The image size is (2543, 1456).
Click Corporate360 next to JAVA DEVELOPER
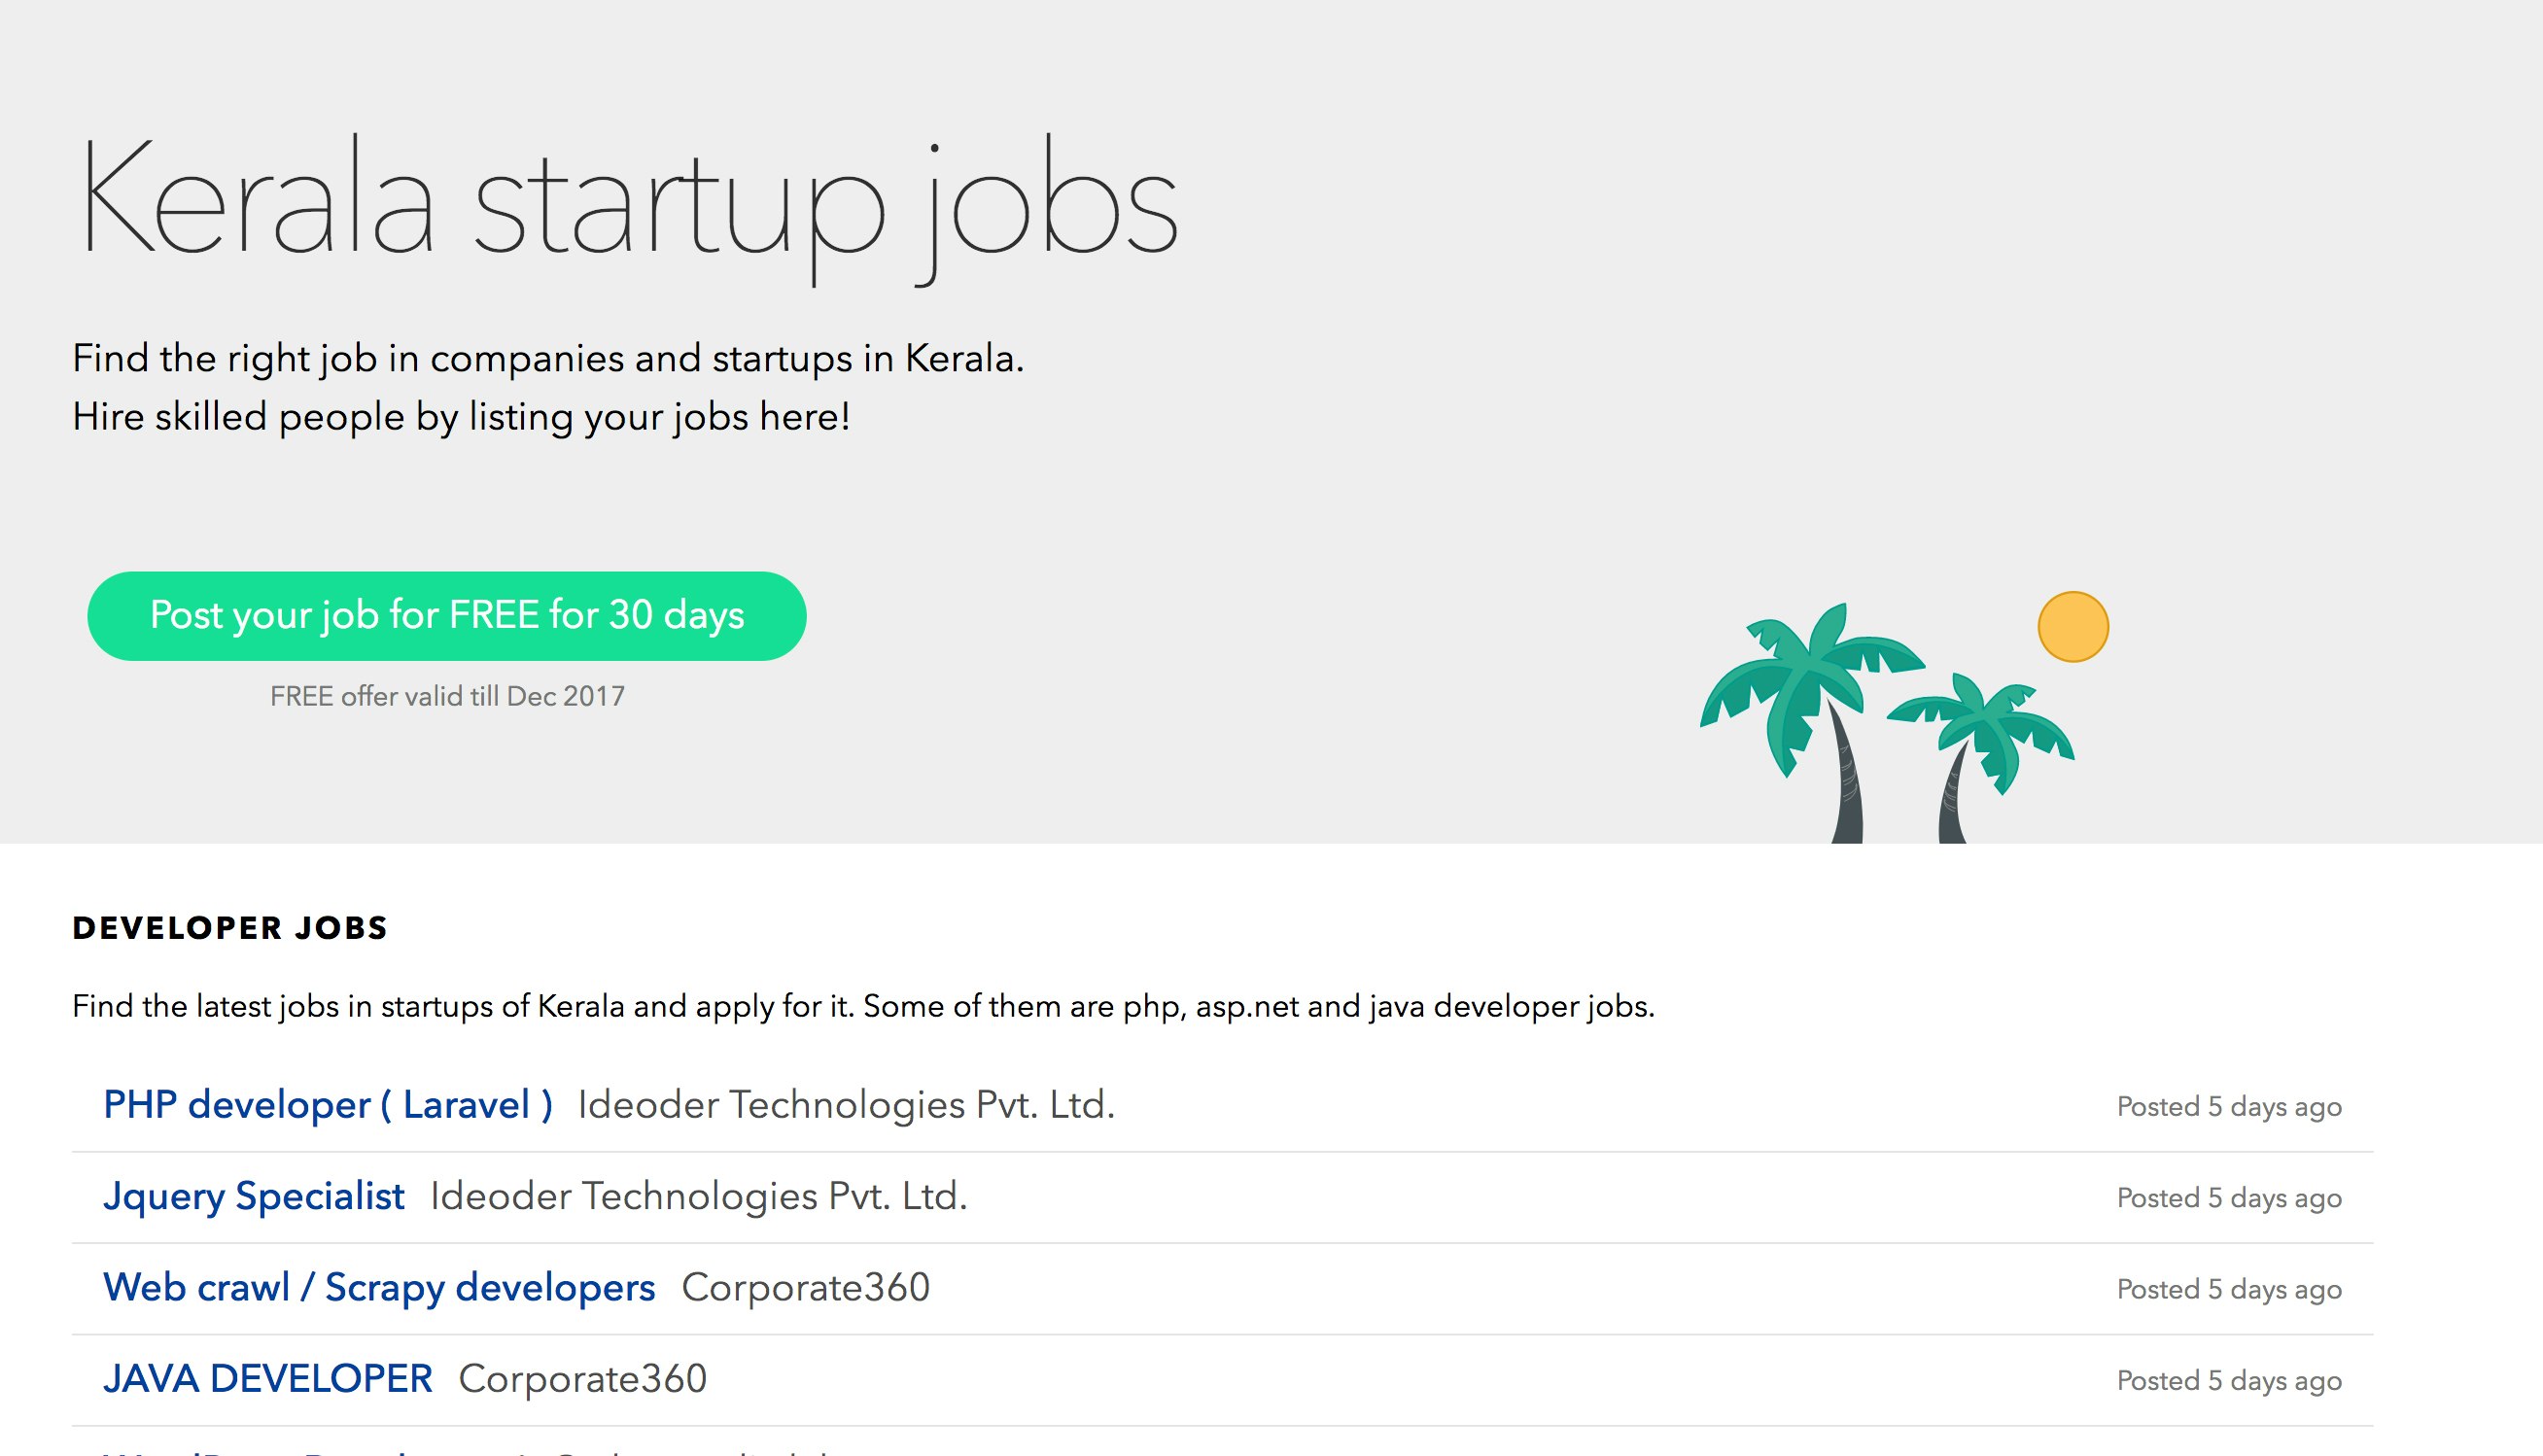click(582, 1378)
